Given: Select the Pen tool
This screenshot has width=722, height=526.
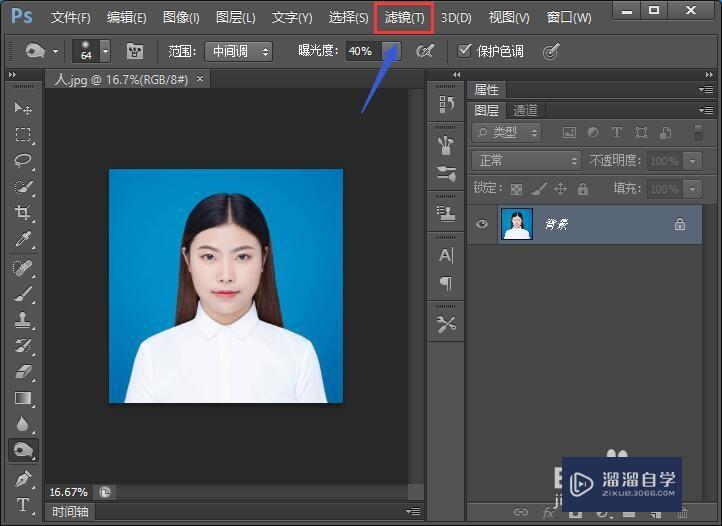Looking at the screenshot, I should coord(23,479).
